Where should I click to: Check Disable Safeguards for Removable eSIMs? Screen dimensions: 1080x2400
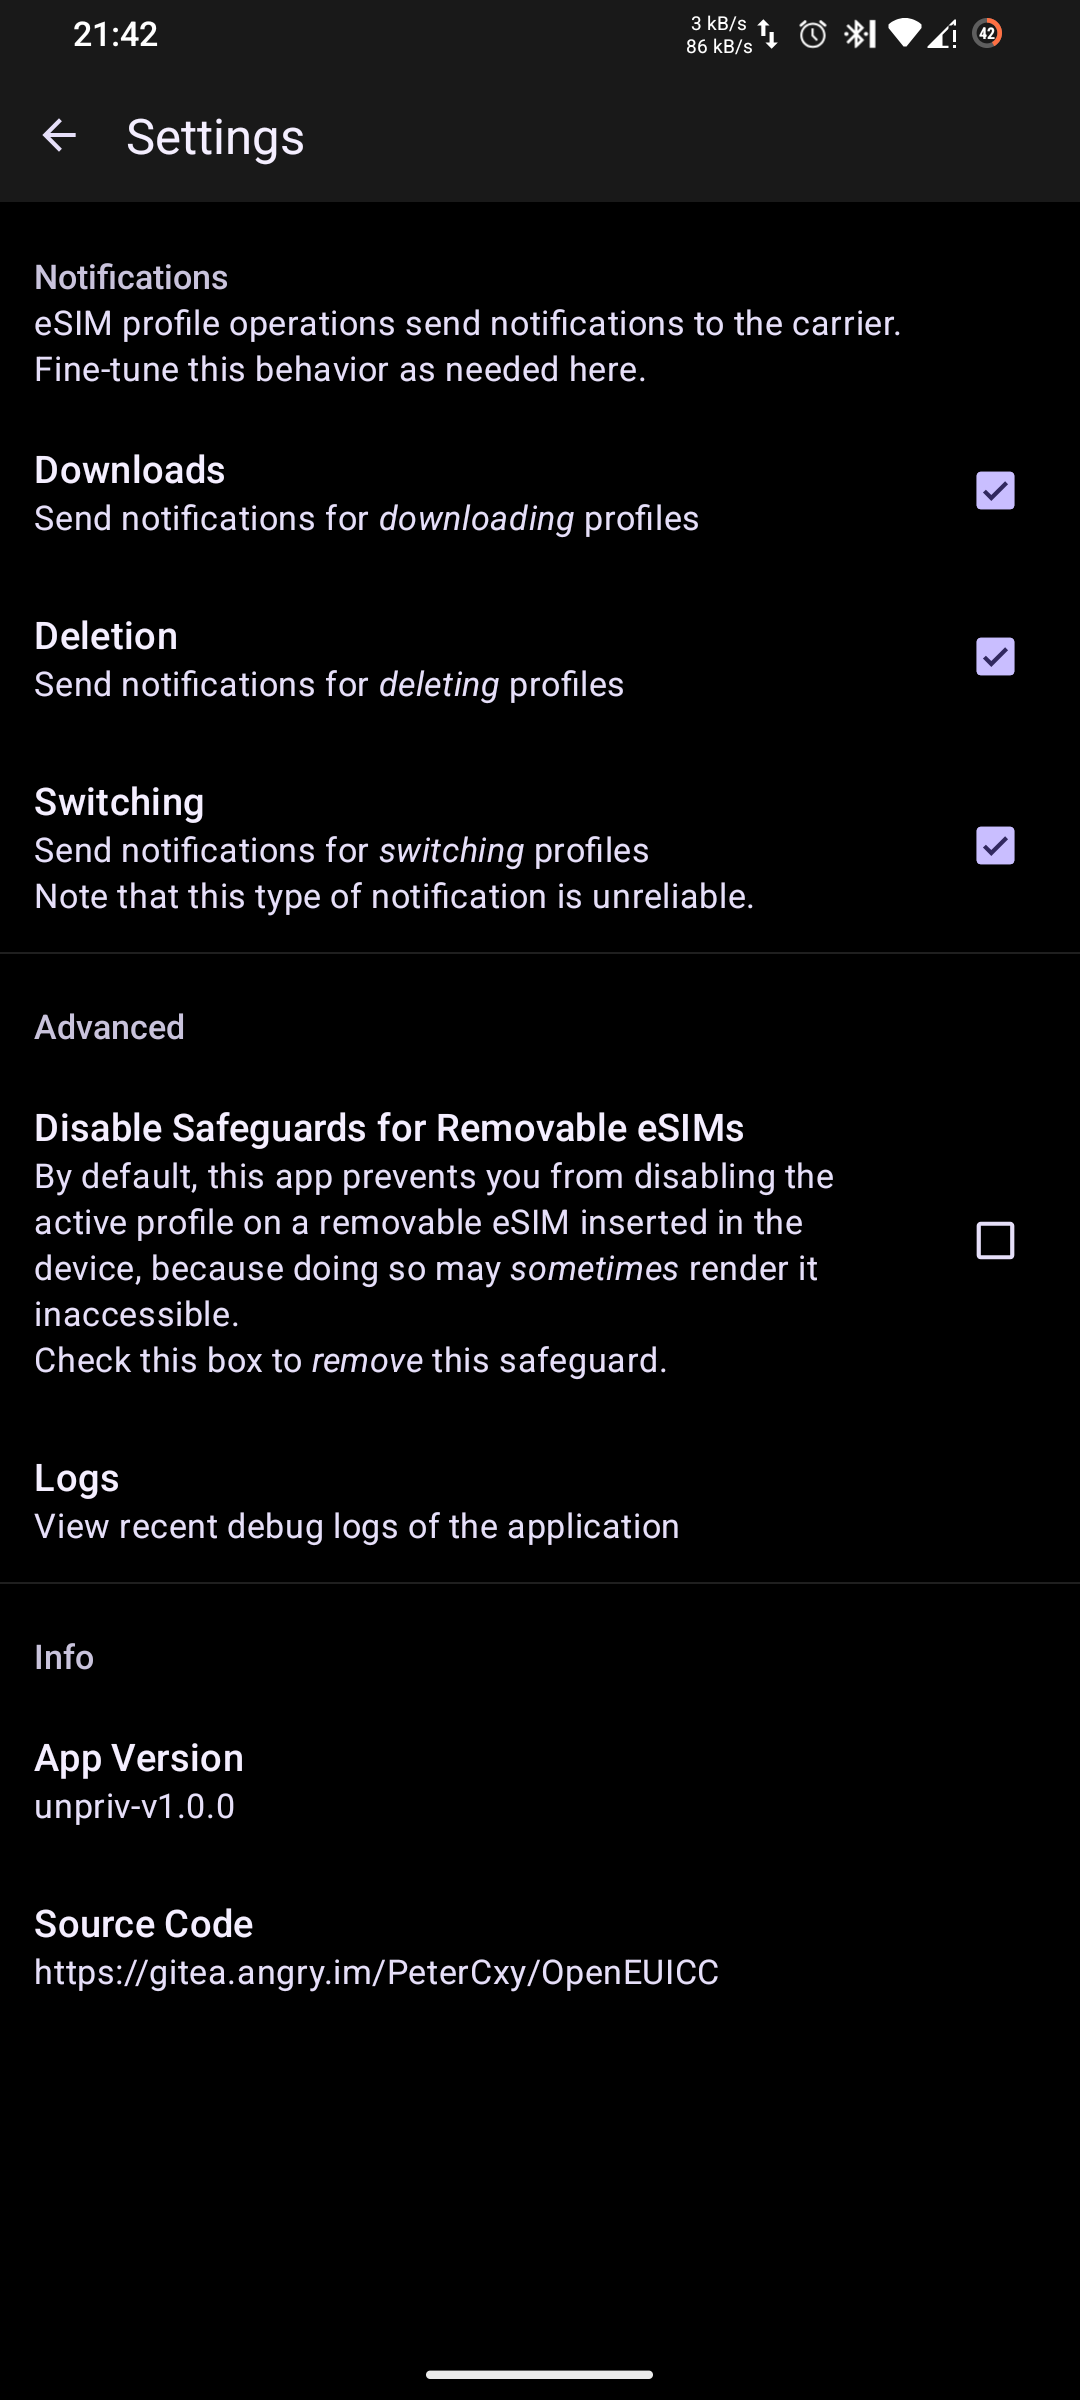995,1241
